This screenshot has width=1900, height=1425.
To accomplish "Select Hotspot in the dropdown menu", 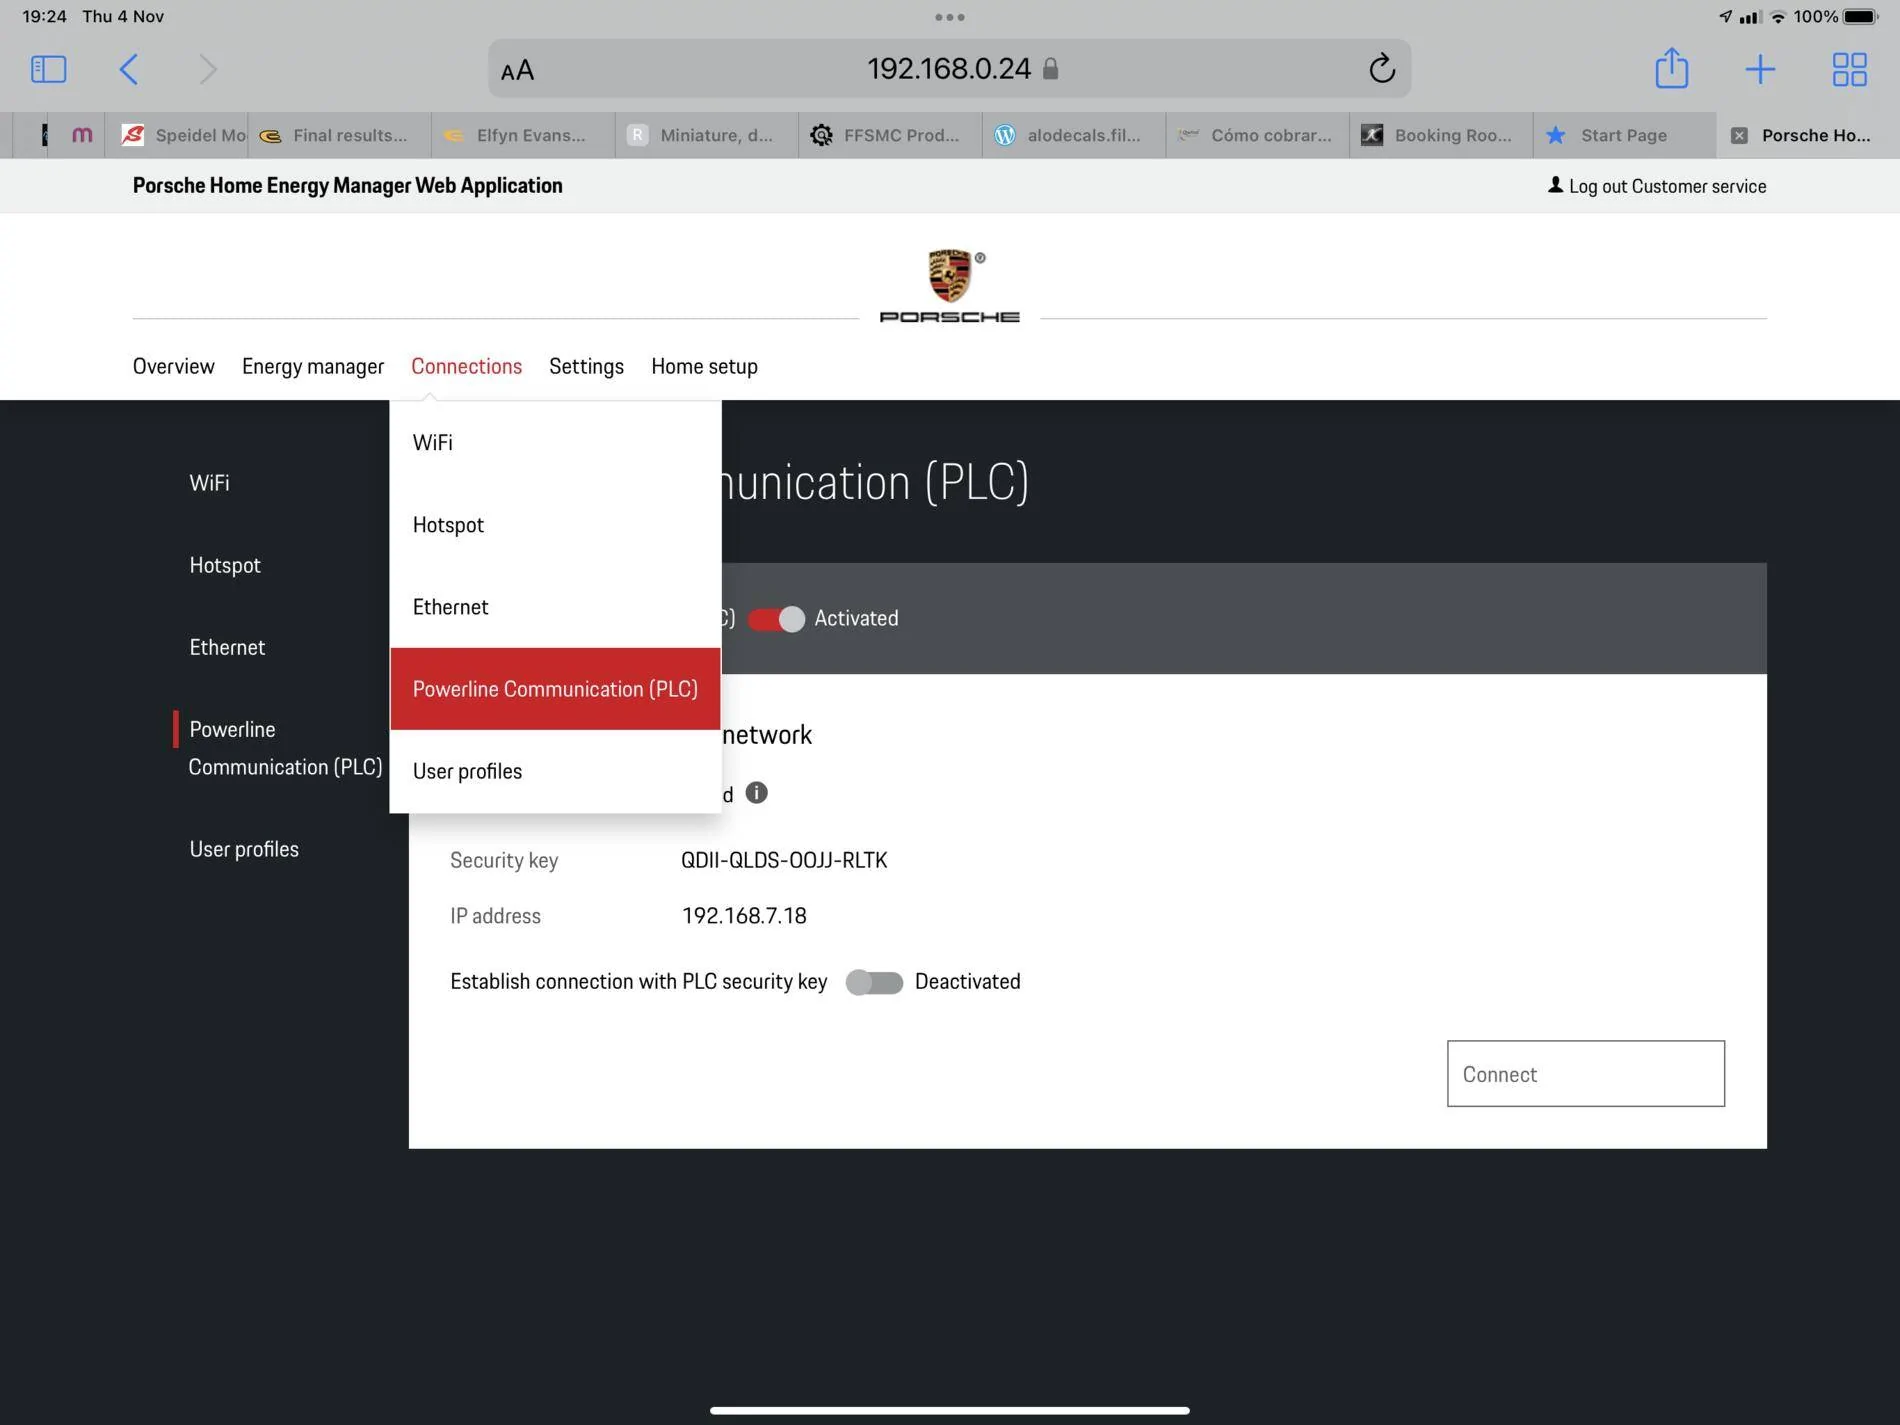I will pyautogui.click(x=555, y=524).
